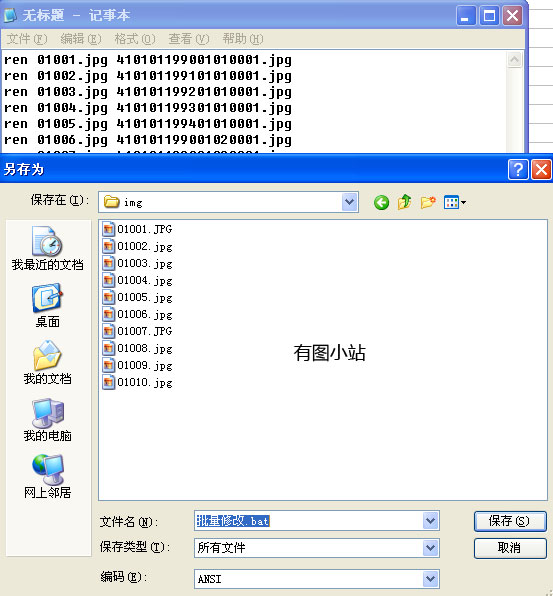Viewport: 553px width, 596px height.
Task: Click the Save (保存) button
Action: click(x=510, y=521)
